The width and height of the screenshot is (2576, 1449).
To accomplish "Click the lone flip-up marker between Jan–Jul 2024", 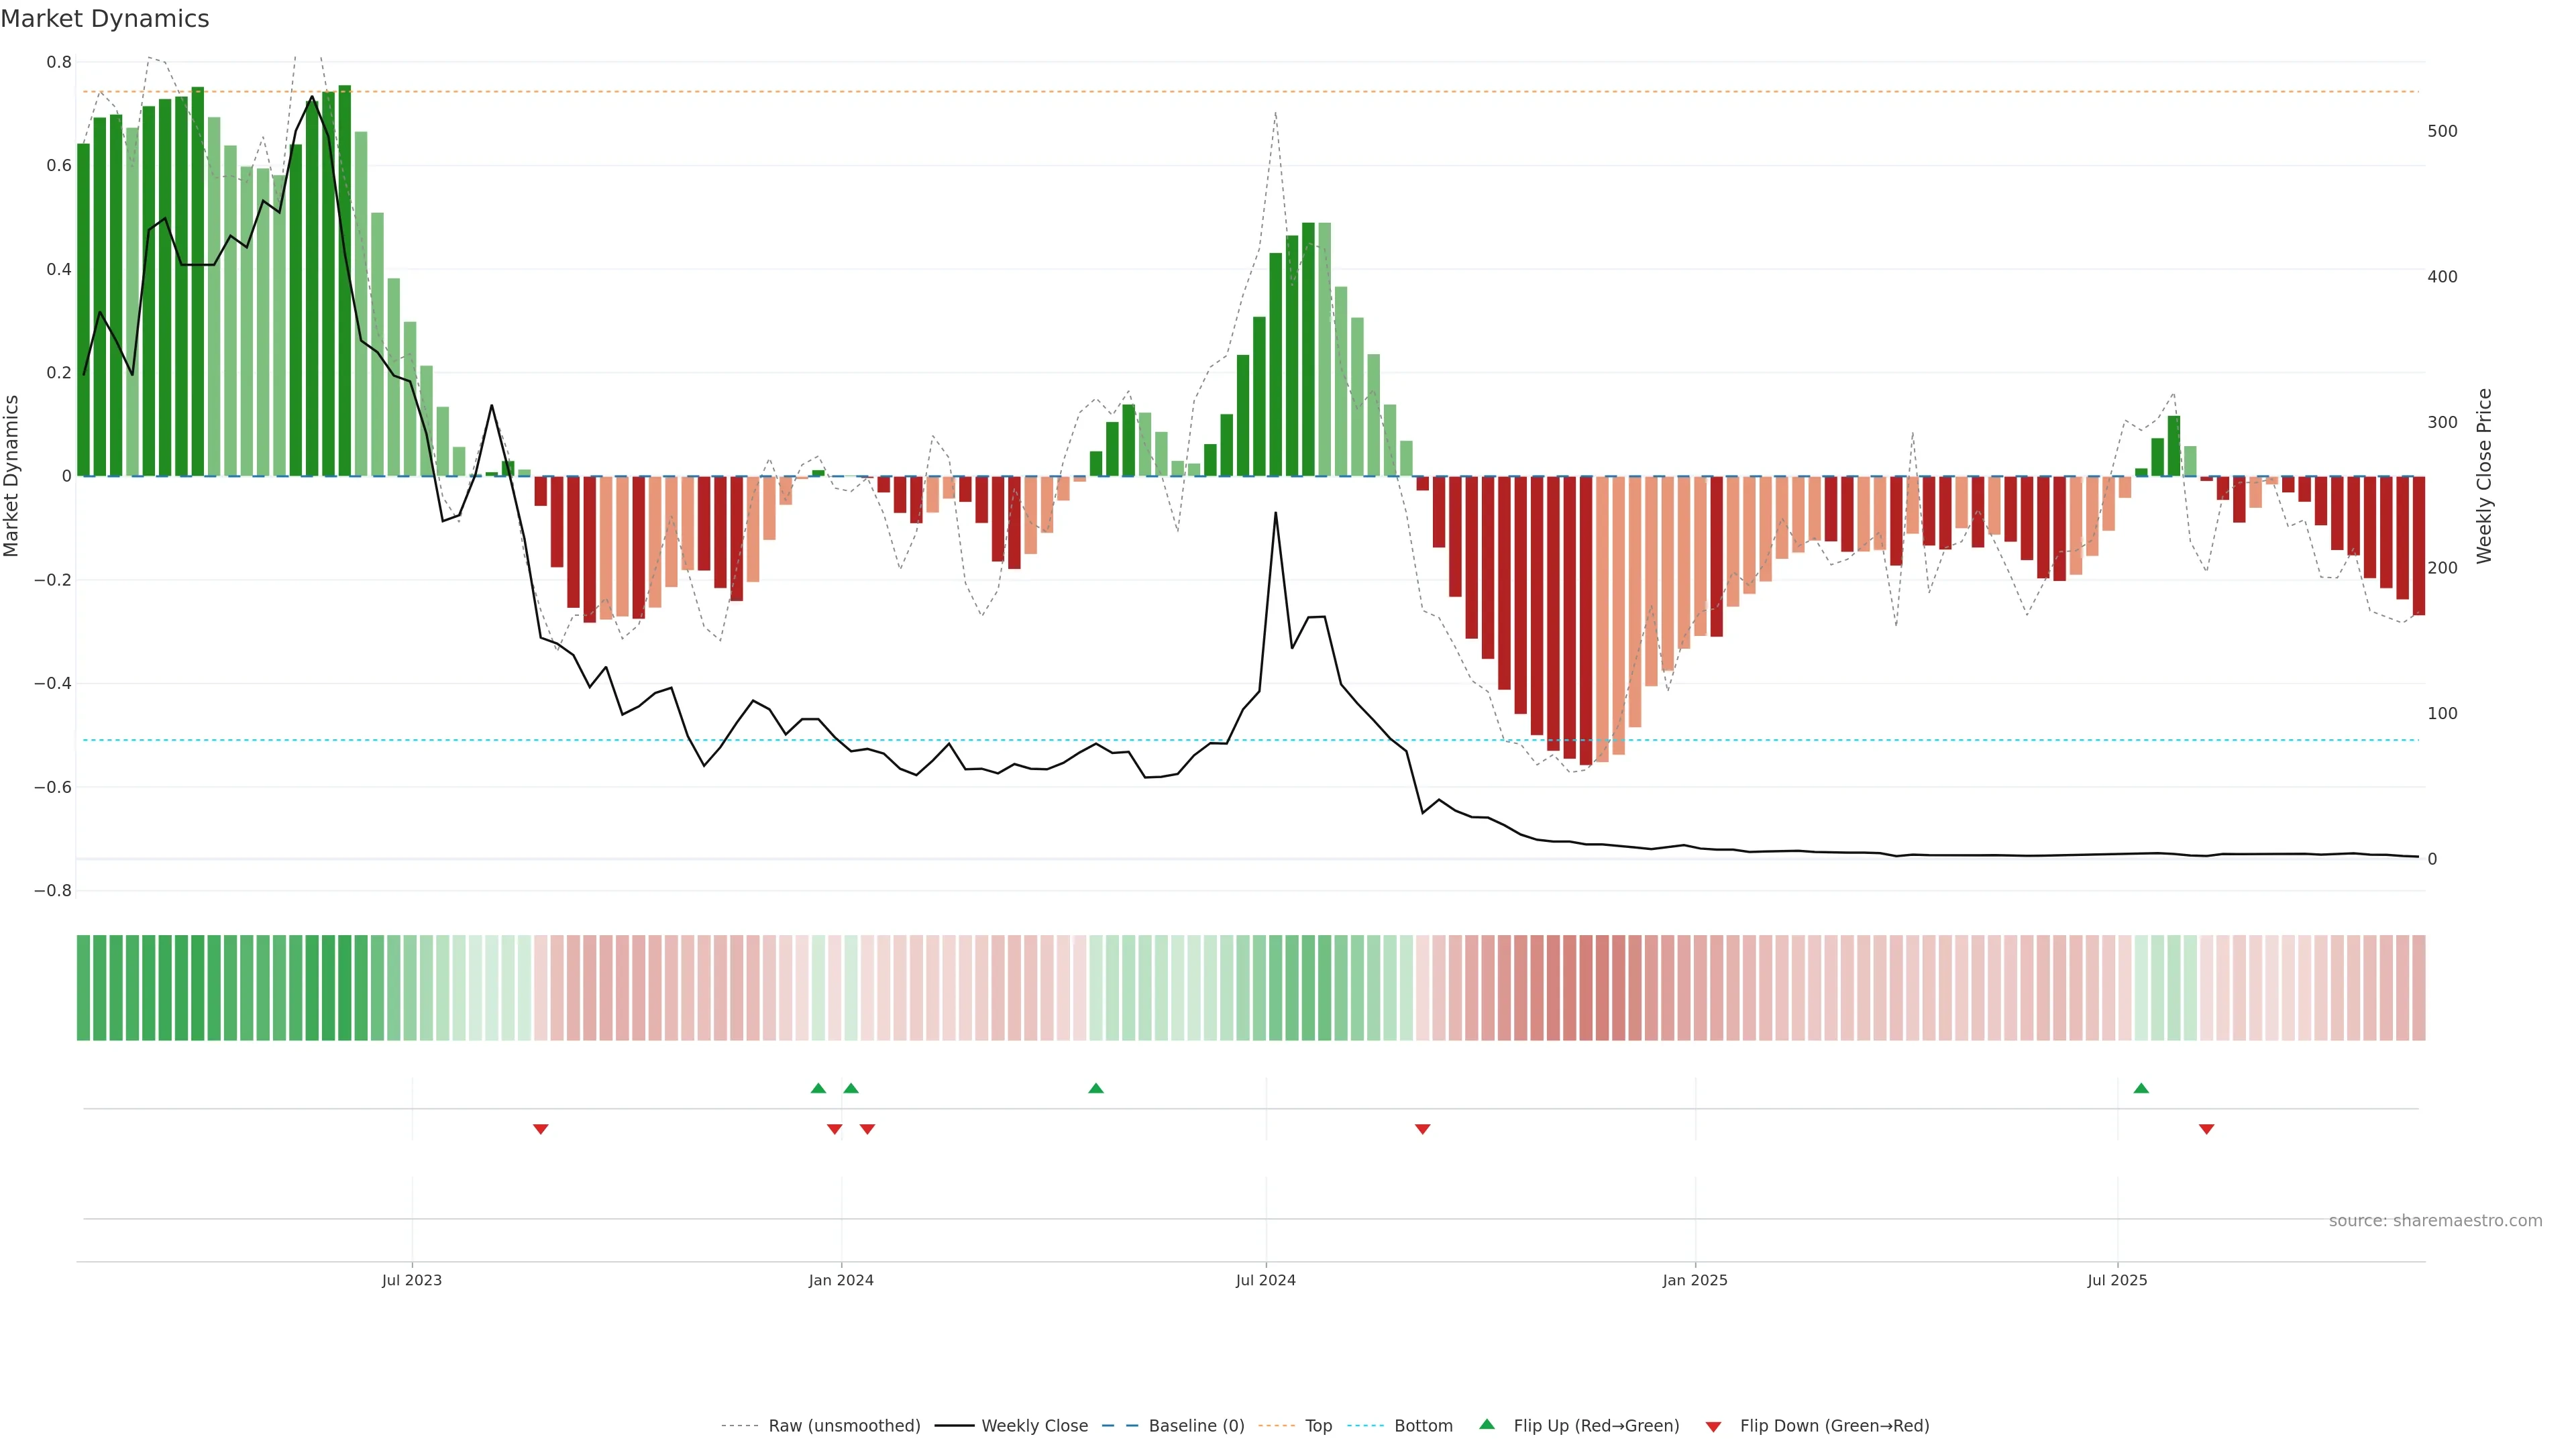I will pyautogui.click(x=1096, y=1088).
